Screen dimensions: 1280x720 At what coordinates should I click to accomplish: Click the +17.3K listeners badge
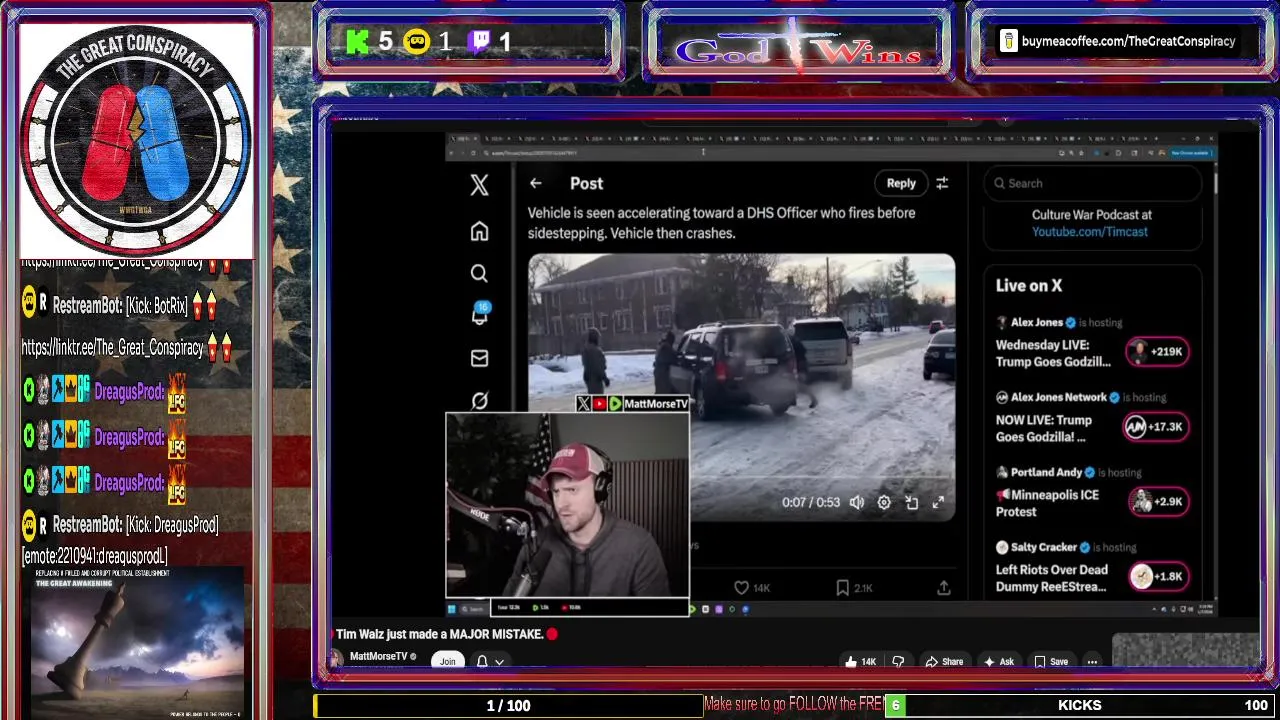[1155, 427]
